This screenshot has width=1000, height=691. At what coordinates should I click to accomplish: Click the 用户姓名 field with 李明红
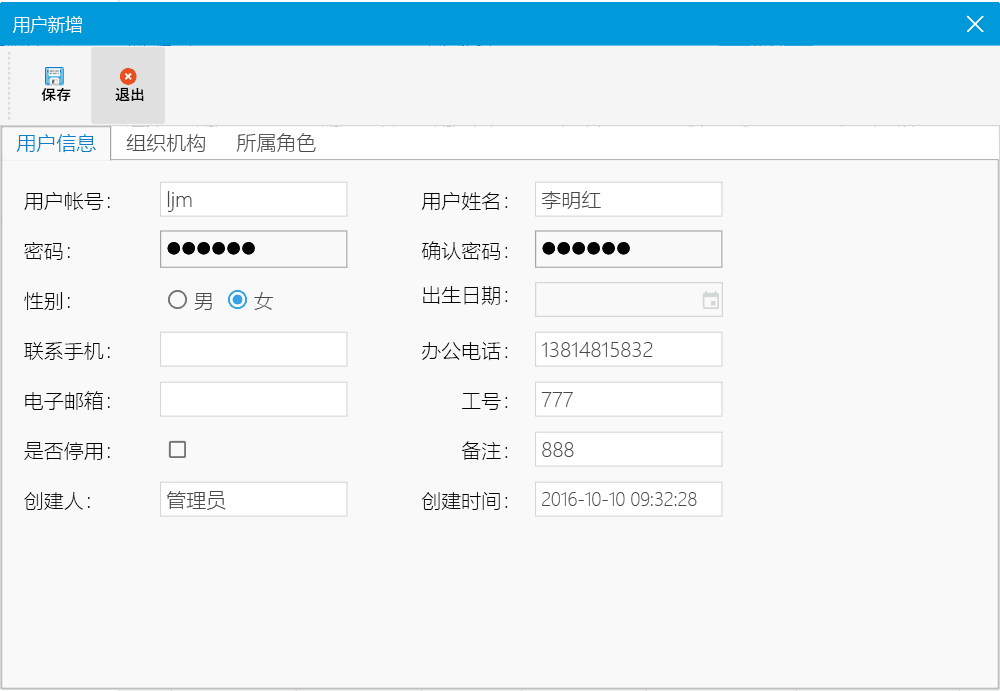coord(628,200)
